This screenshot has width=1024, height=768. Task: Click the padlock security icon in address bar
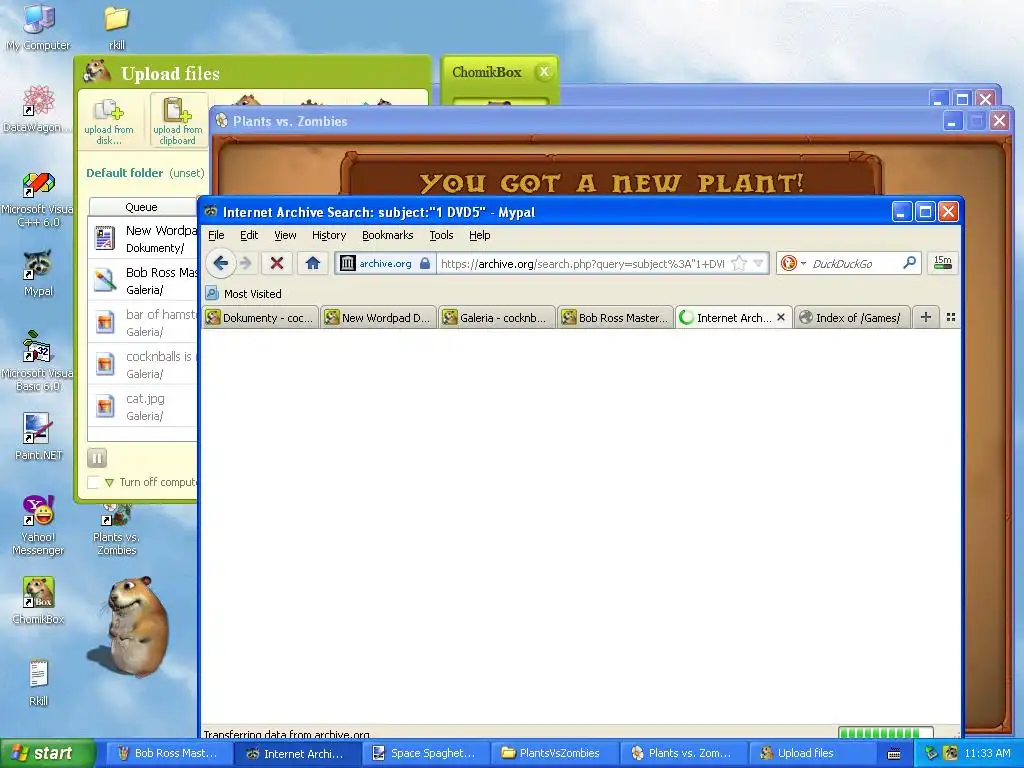pyautogui.click(x=425, y=263)
